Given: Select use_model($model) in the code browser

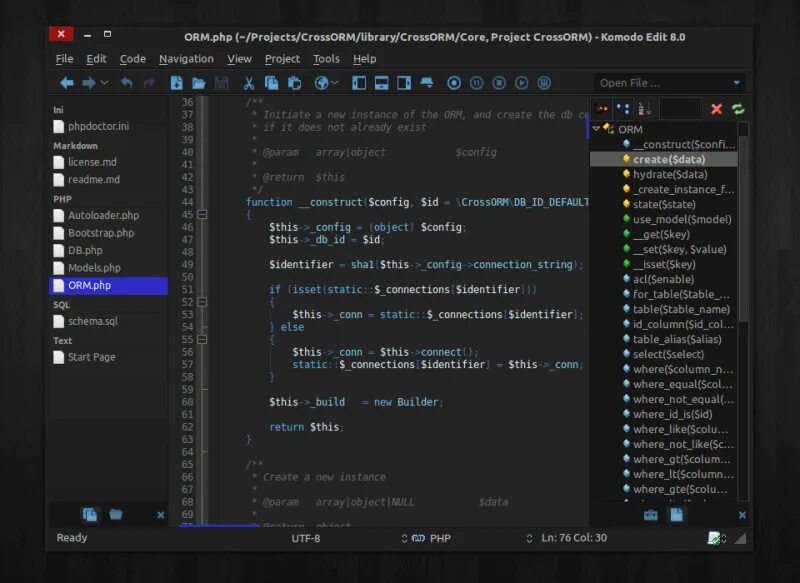Looking at the screenshot, I should coord(665,219).
